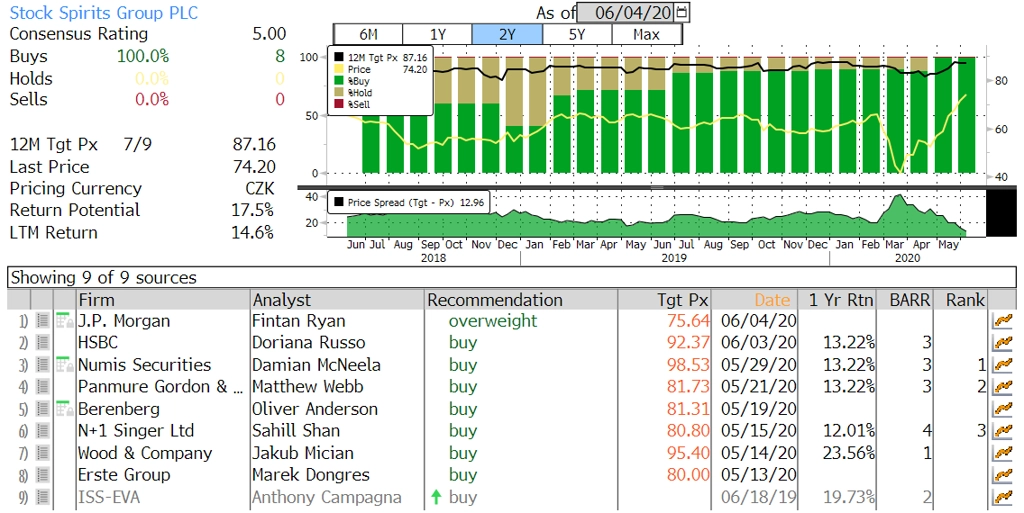Open the chart icon in the HSBC row
The width and height of the screenshot is (1024, 513).
(x=1002, y=343)
